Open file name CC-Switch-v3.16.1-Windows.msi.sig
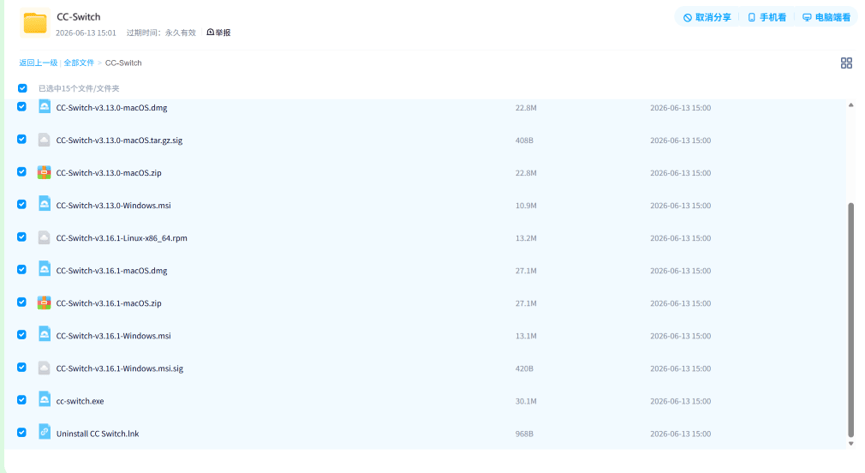This screenshot has height=473, width=865. (x=120, y=368)
